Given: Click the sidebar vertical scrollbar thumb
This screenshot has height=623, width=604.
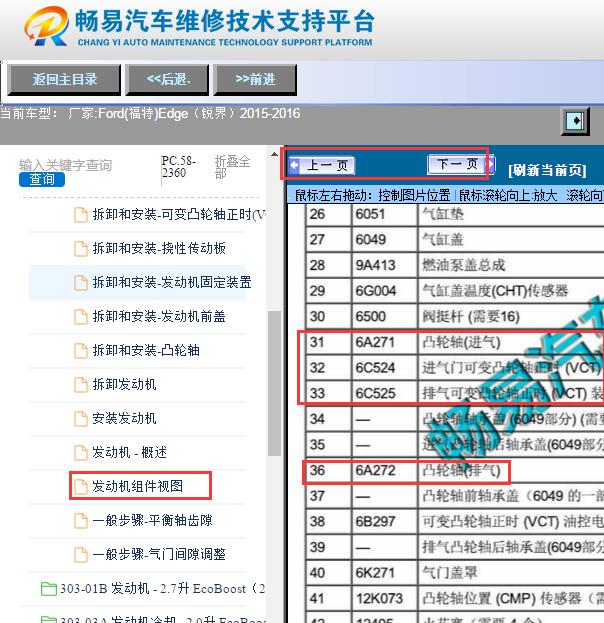Looking at the screenshot, I should [274, 383].
